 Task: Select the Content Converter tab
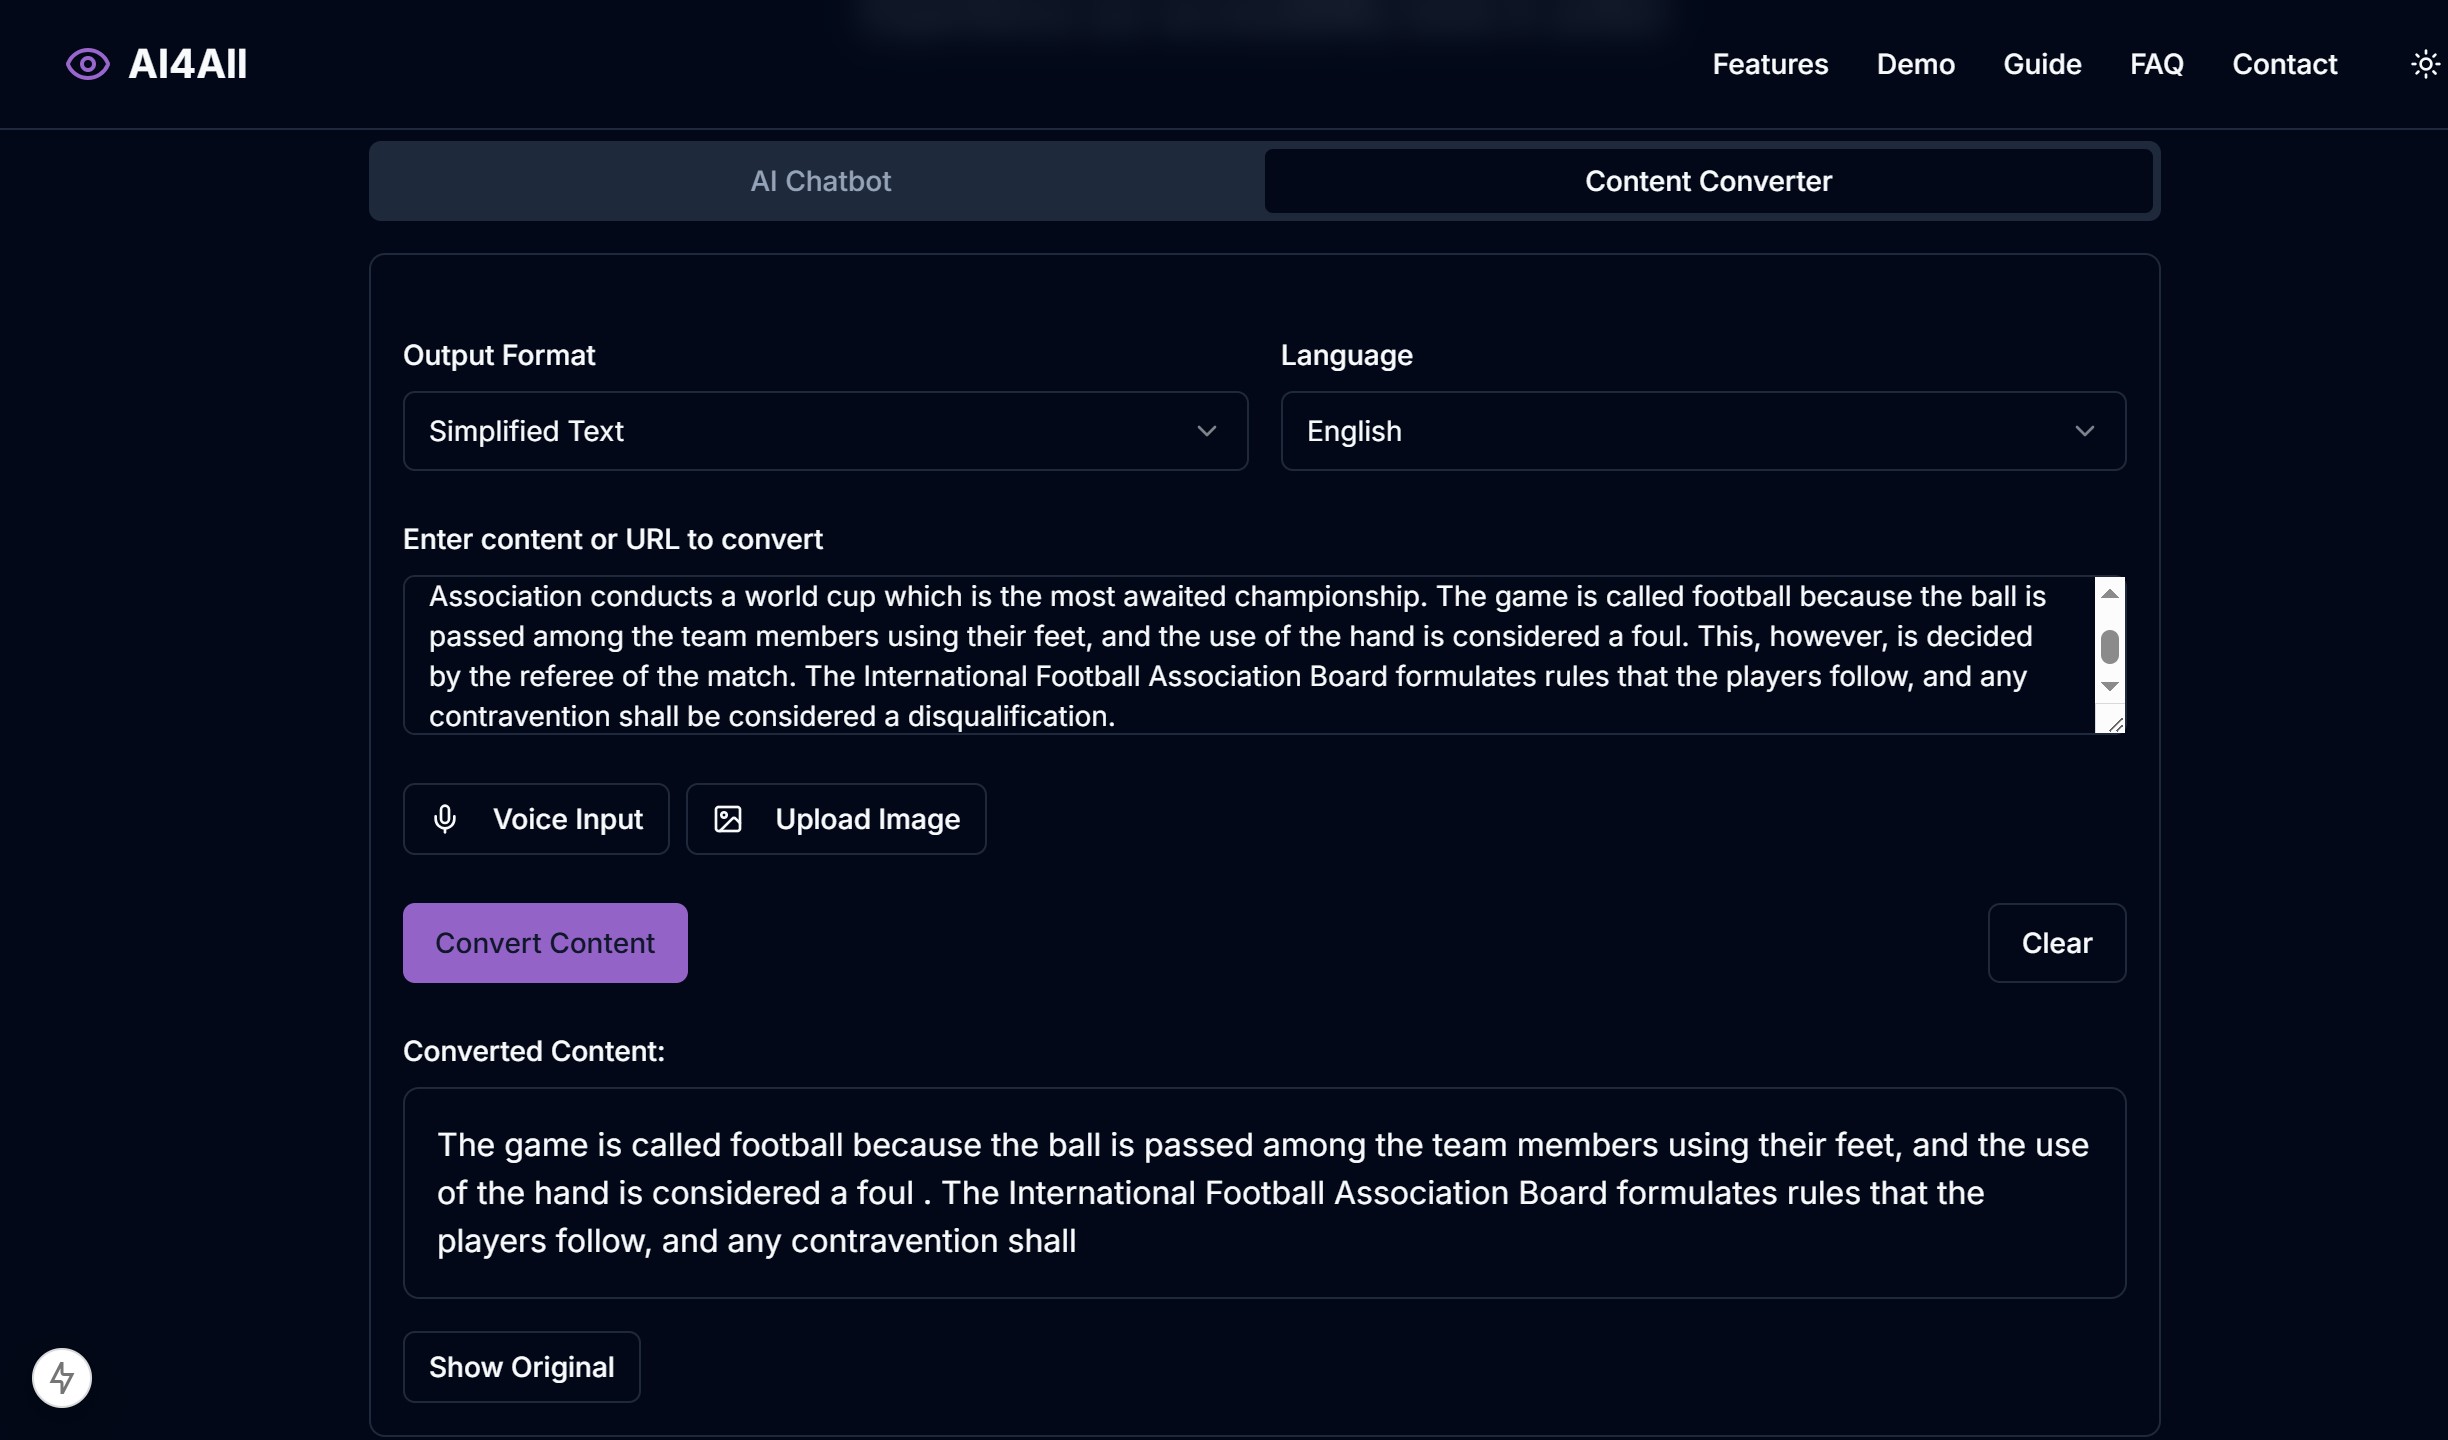tap(1708, 181)
